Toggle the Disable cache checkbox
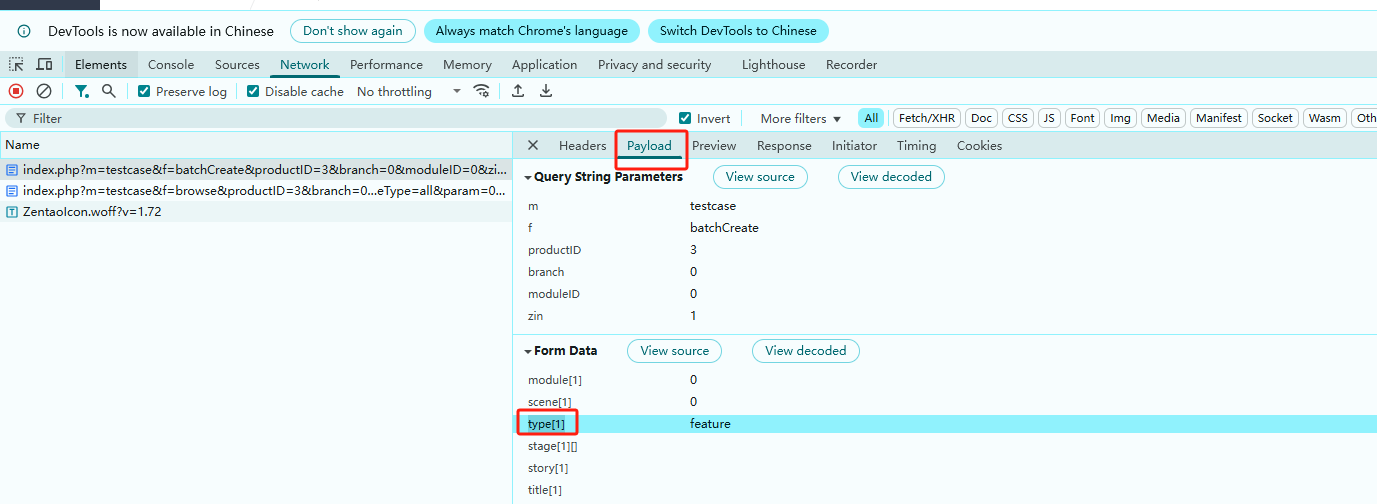Screen dimensions: 1377x504 point(253,91)
